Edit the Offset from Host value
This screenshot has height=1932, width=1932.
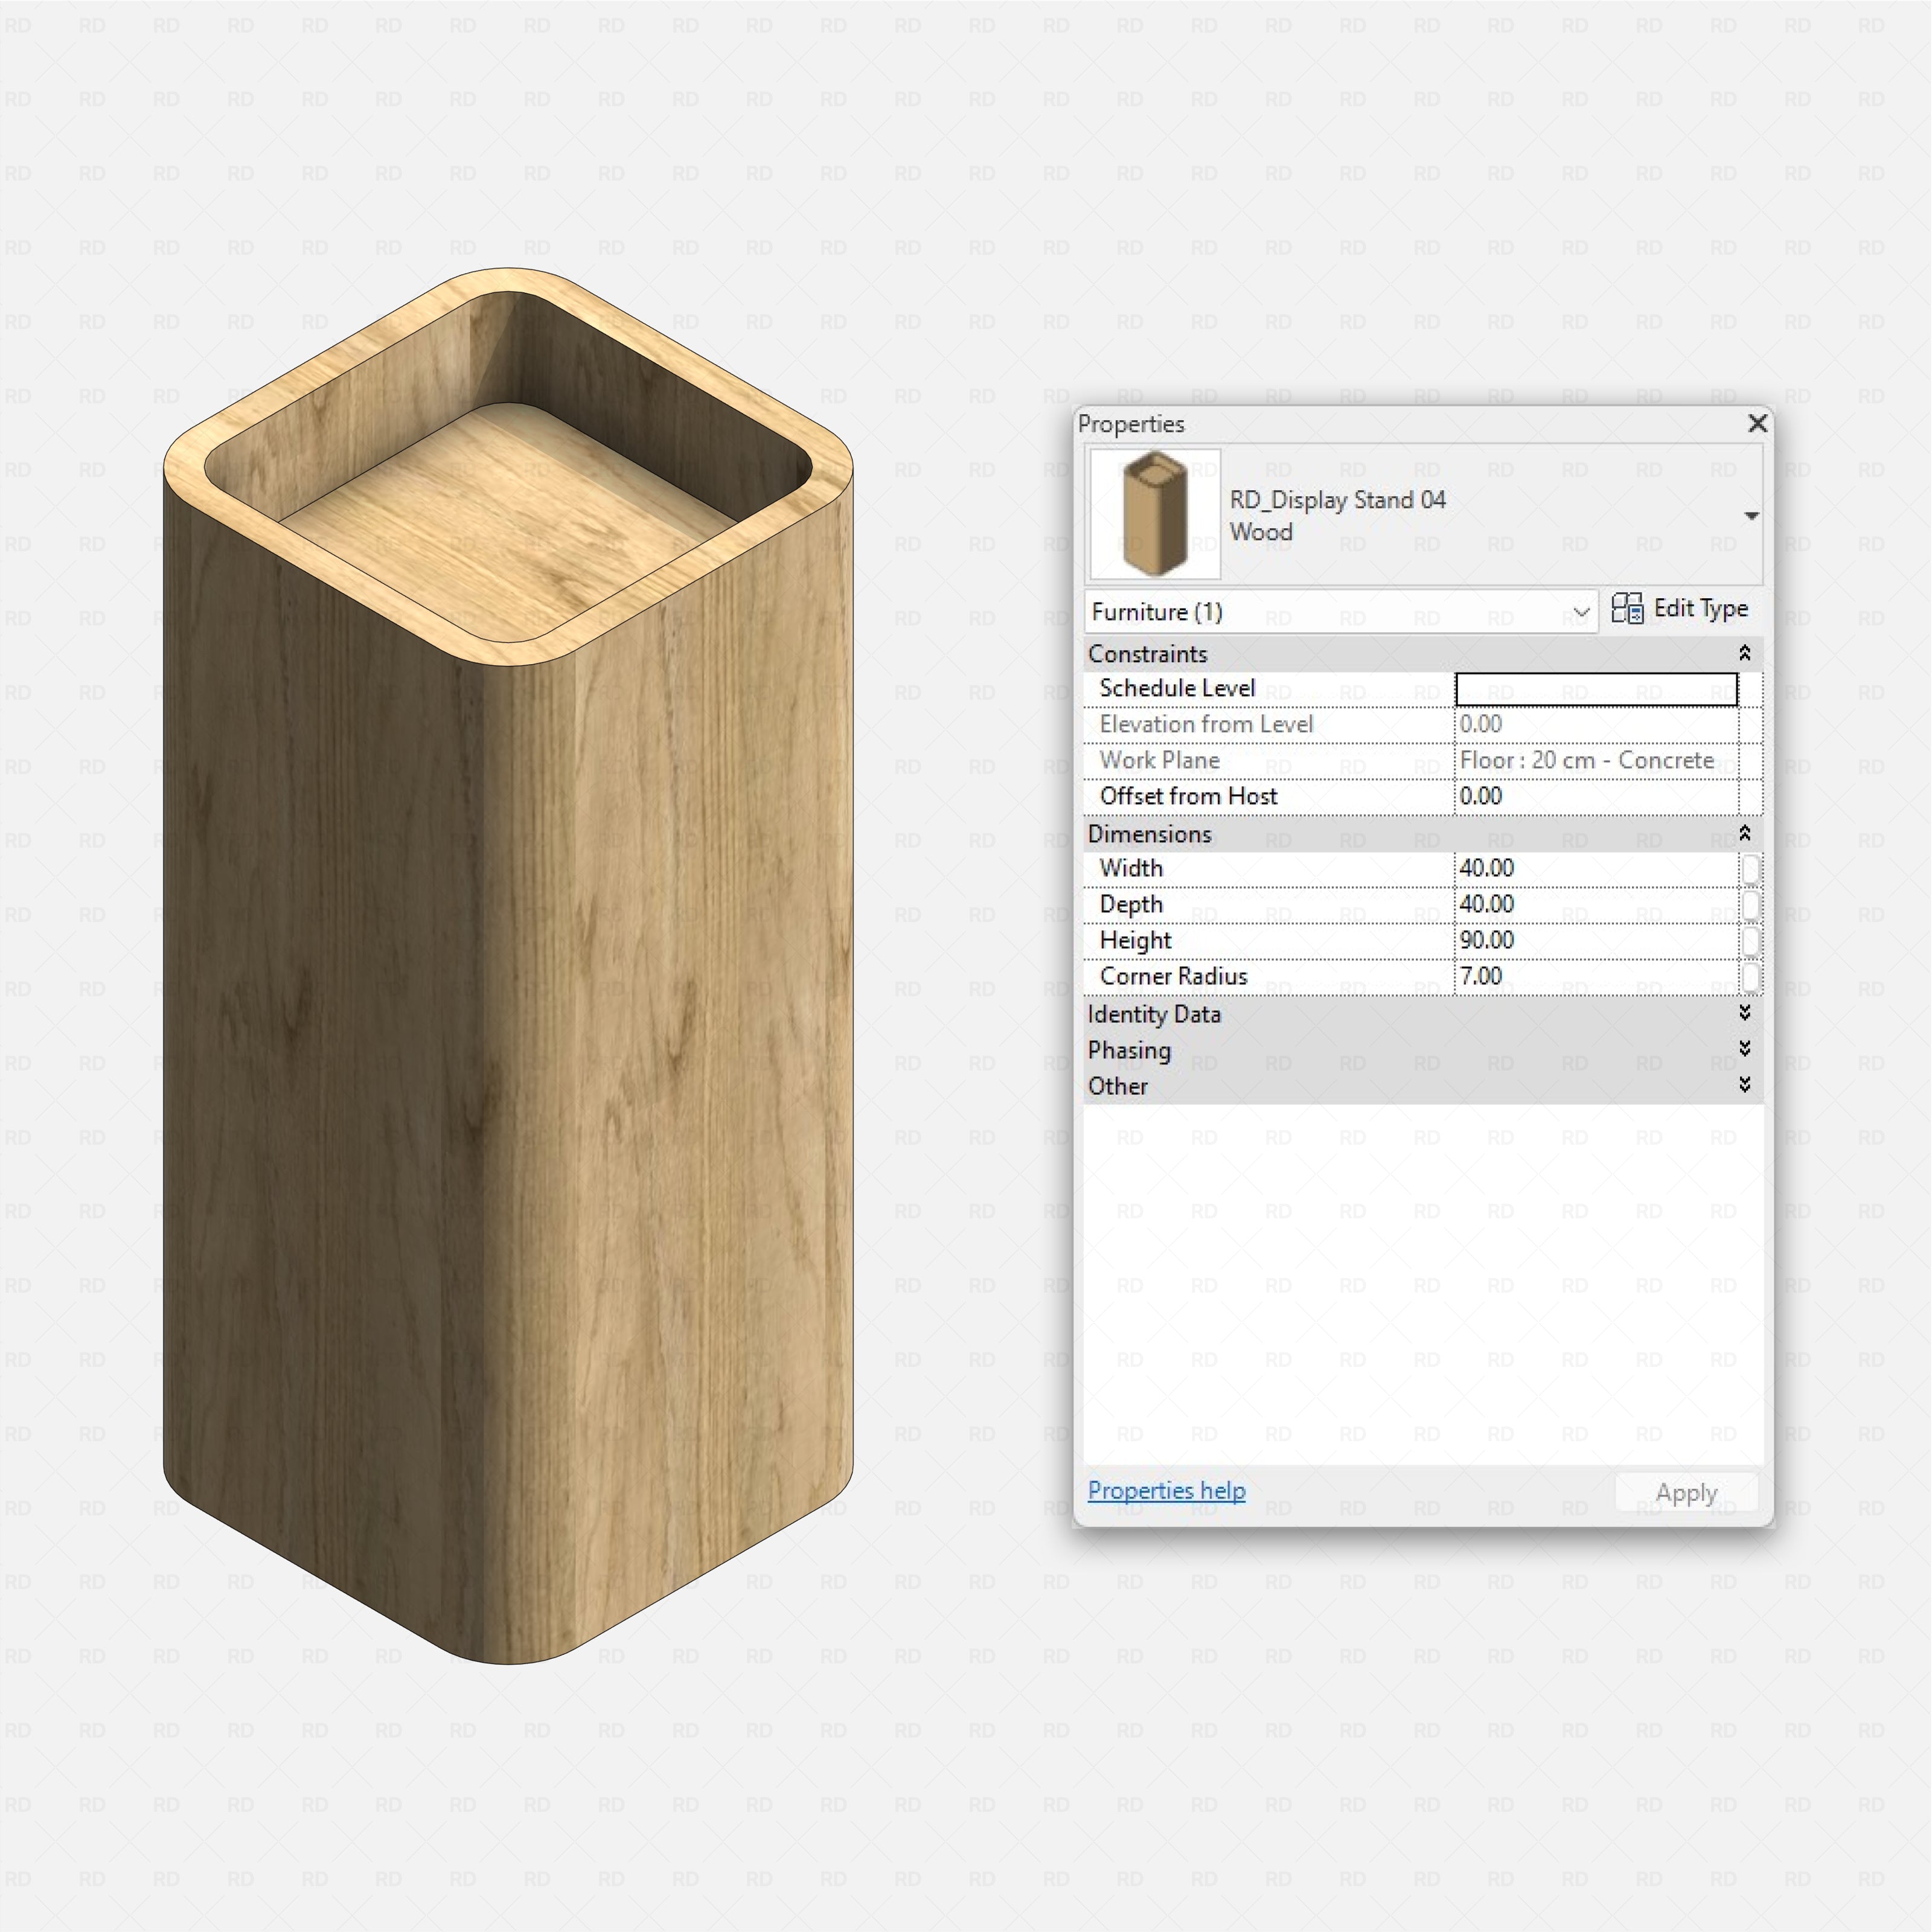1596,797
